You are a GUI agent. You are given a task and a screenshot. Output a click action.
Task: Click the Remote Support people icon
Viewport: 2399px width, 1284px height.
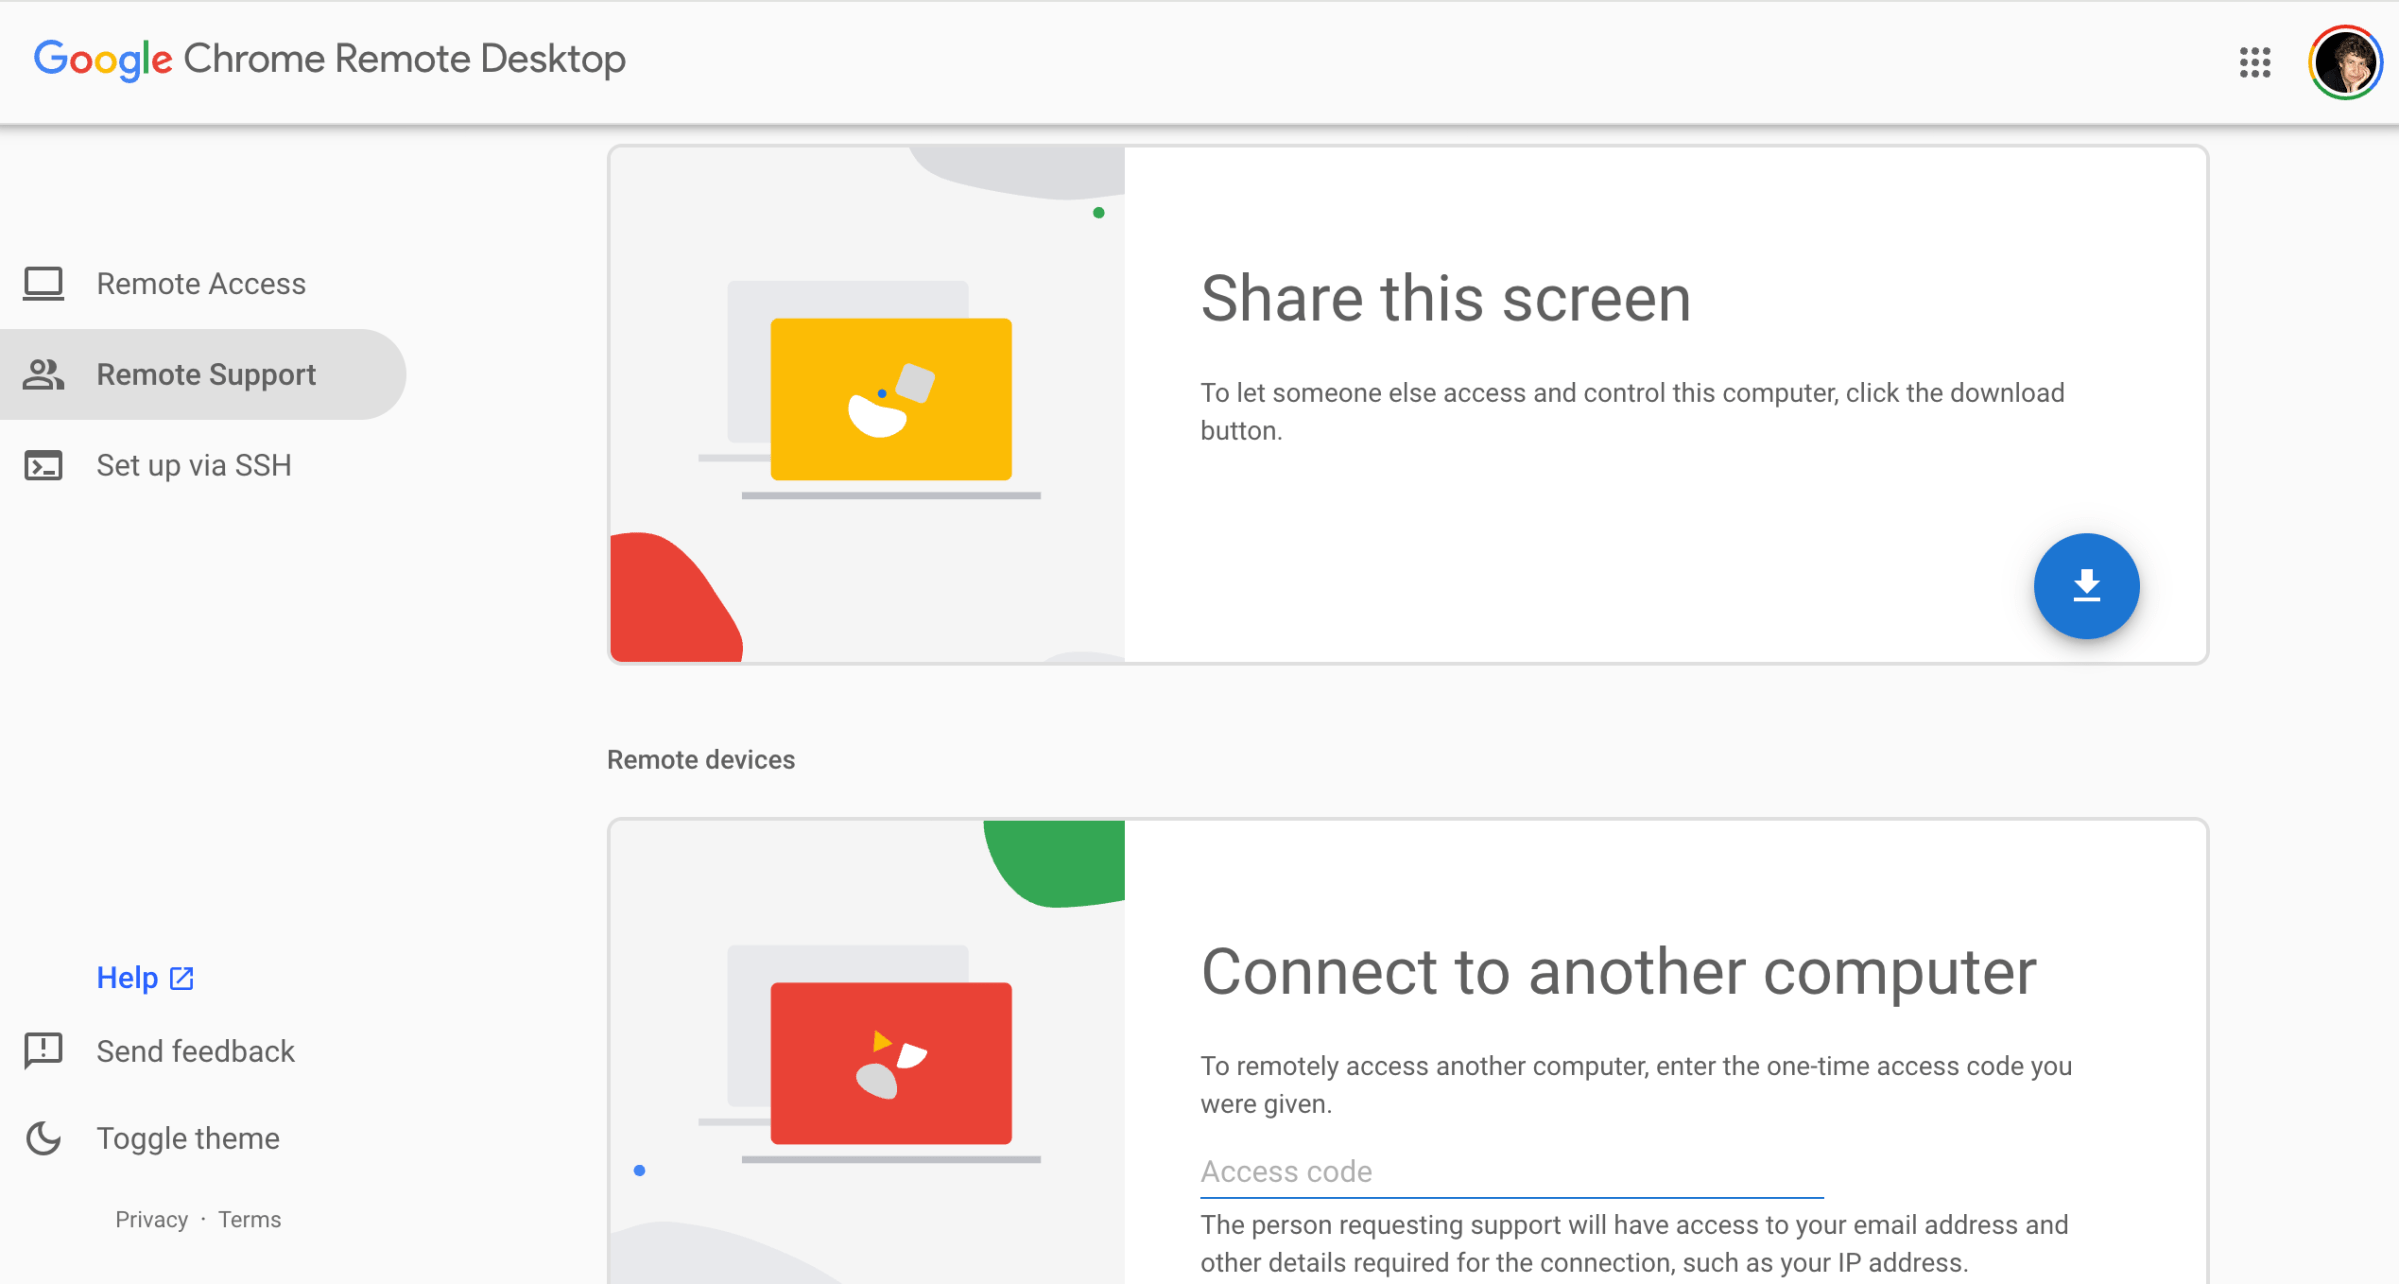point(42,374)
